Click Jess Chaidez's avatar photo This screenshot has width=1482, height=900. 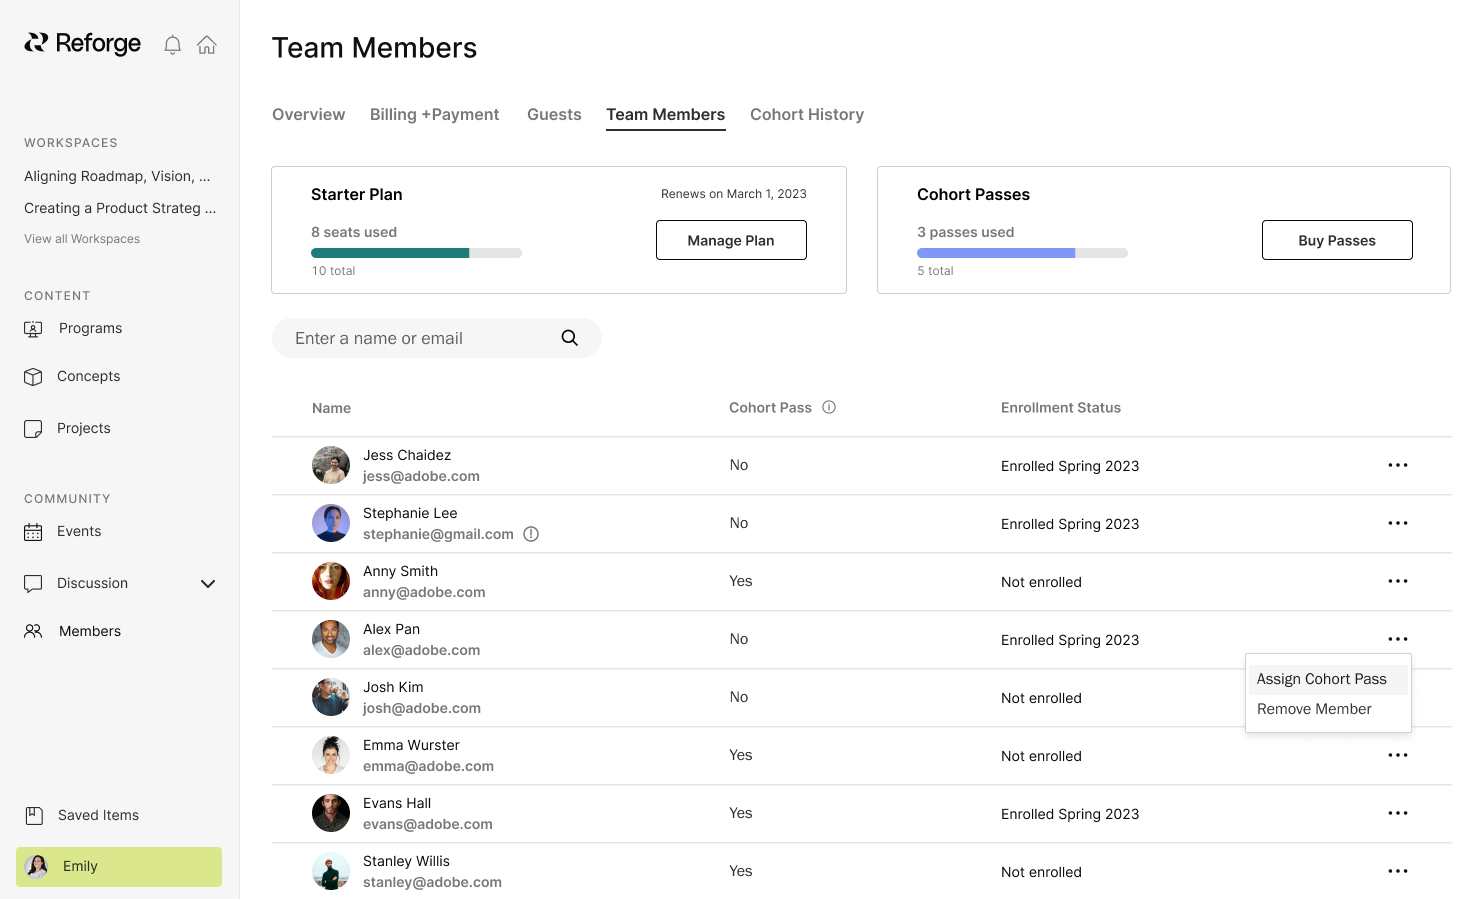point(331,465)
